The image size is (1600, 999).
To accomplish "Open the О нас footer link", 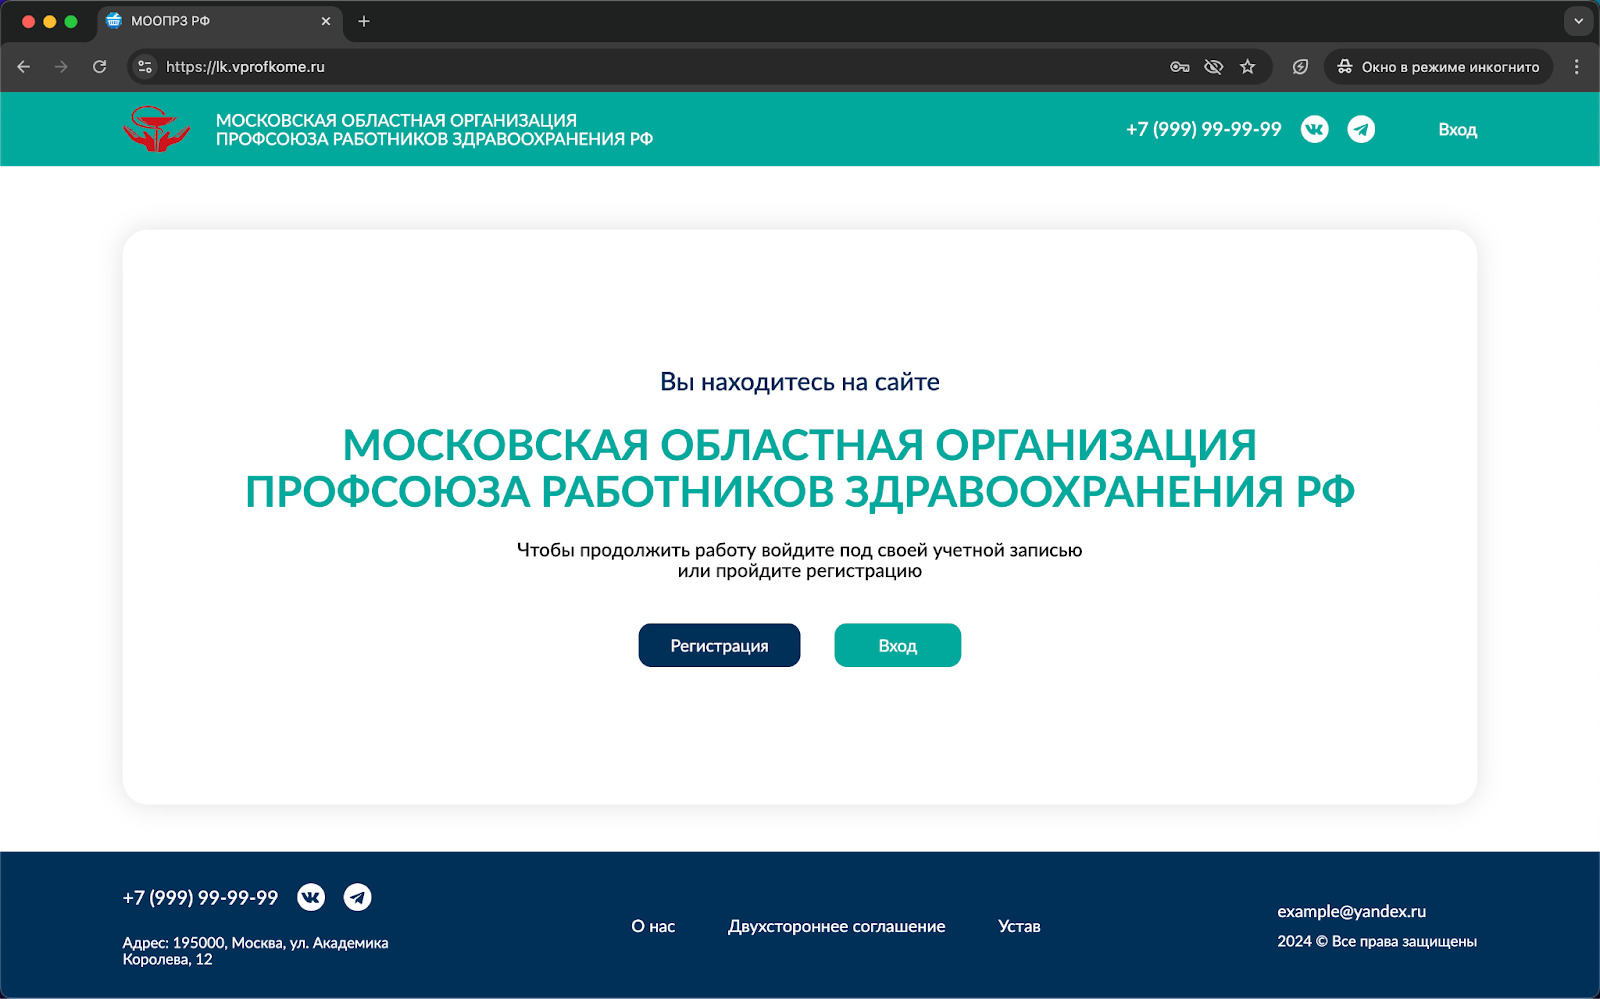I will point(652,926).
